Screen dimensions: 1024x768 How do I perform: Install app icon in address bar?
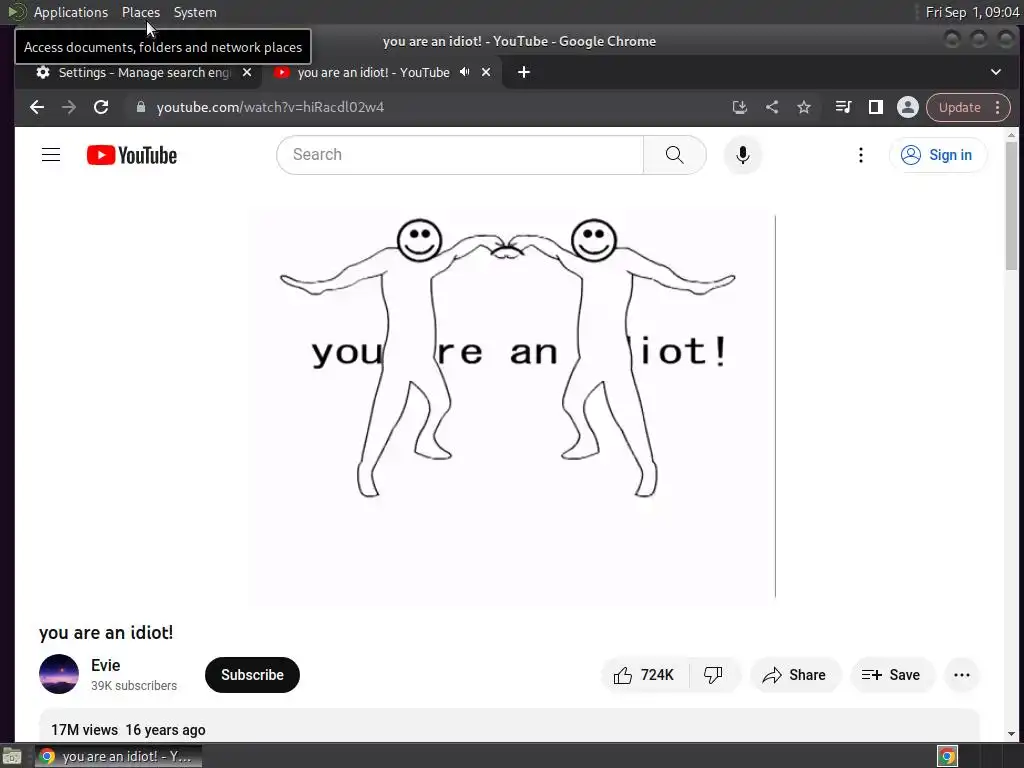[739, 107]
